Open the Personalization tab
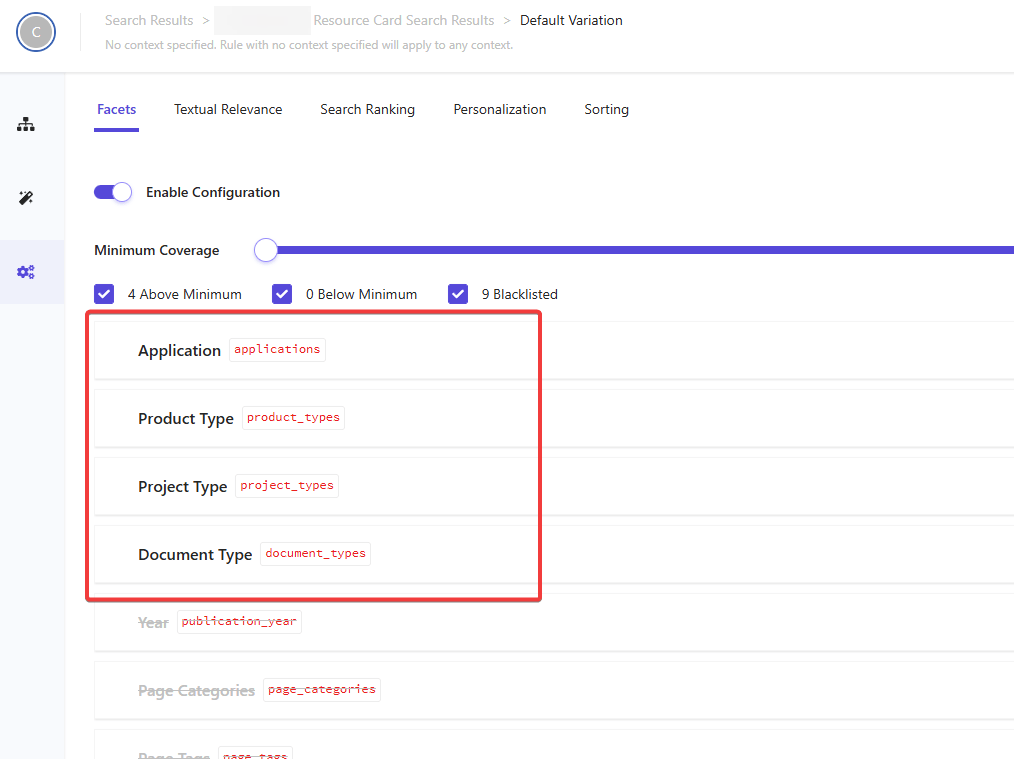 tap(499, 110)
